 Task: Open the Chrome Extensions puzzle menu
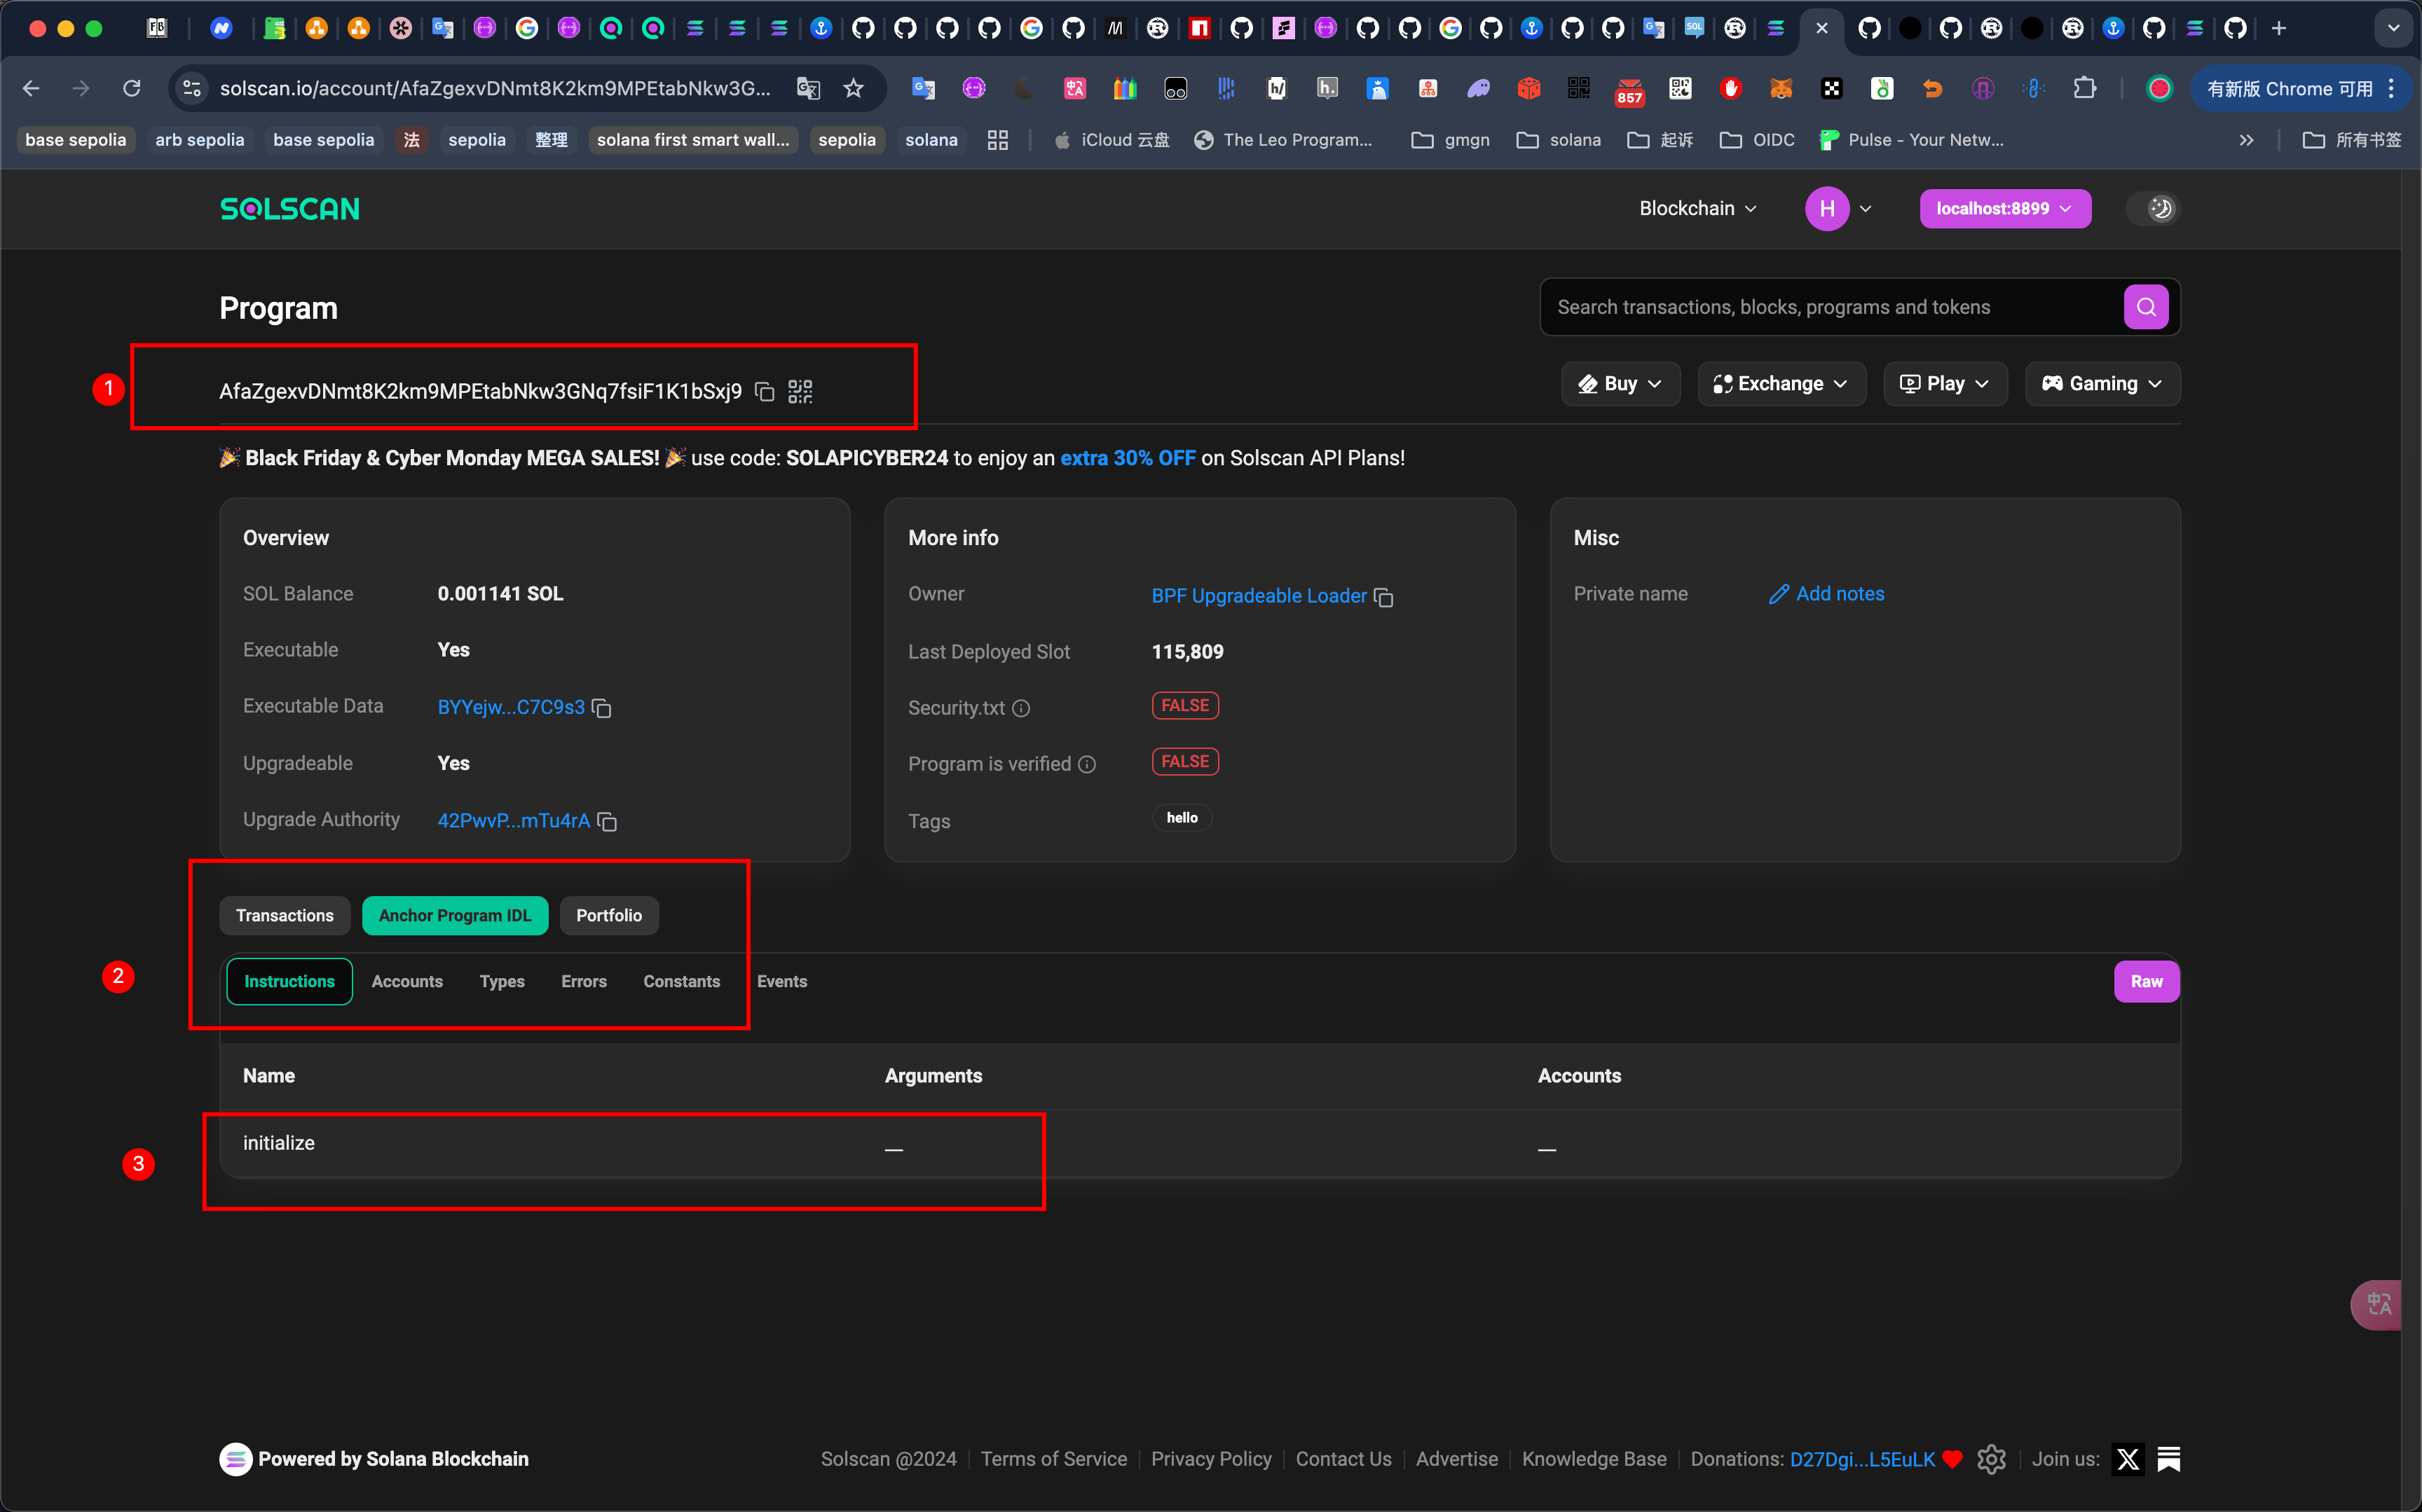[x=2084, y=89]
